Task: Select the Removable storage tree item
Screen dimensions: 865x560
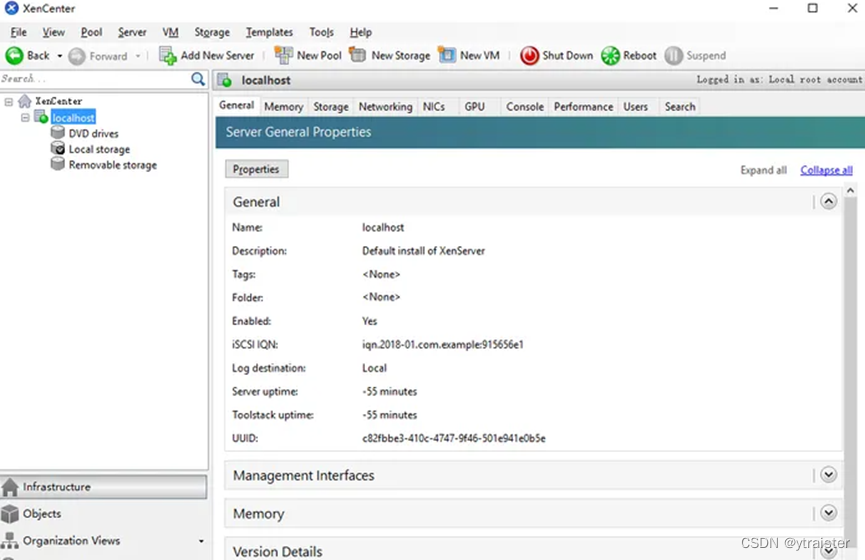Action: tap(113, 165)
